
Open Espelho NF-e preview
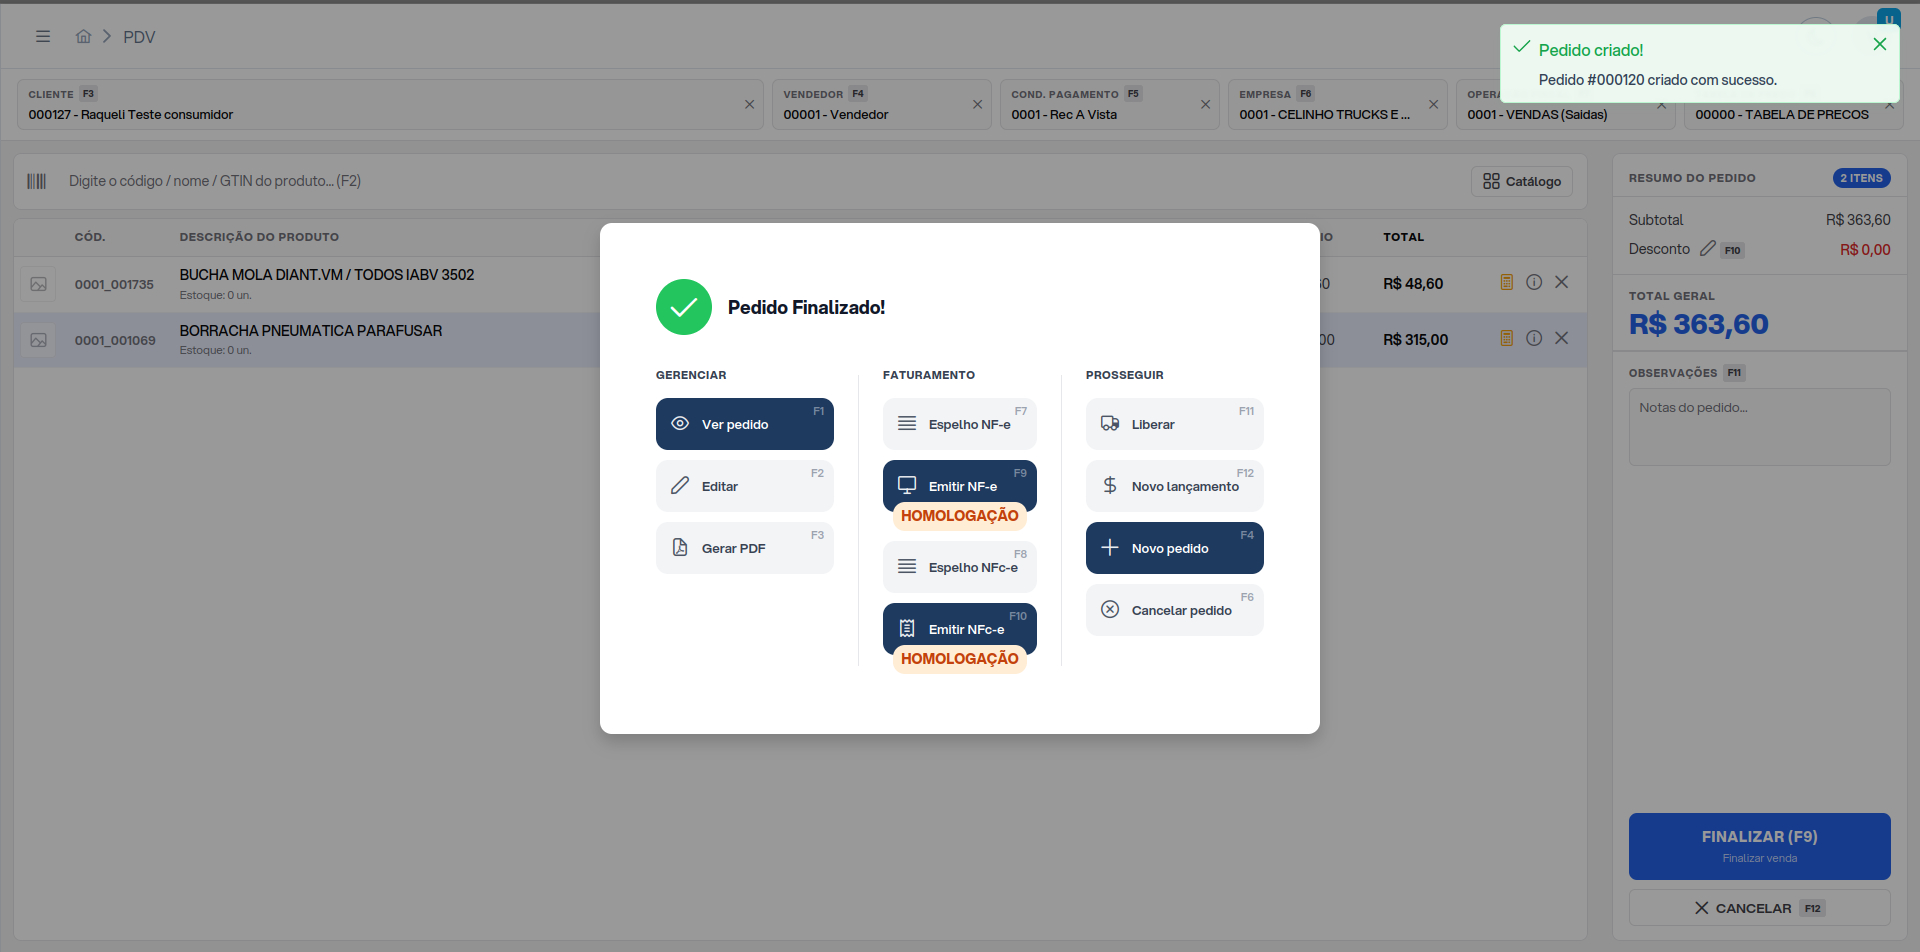tap(960, 424)
